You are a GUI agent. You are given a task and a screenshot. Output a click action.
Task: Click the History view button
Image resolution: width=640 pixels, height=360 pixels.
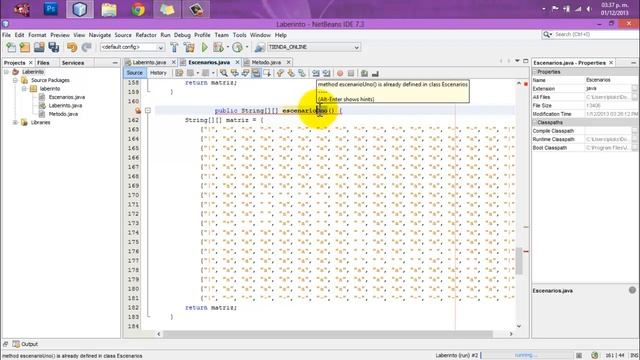pos(158,73)
